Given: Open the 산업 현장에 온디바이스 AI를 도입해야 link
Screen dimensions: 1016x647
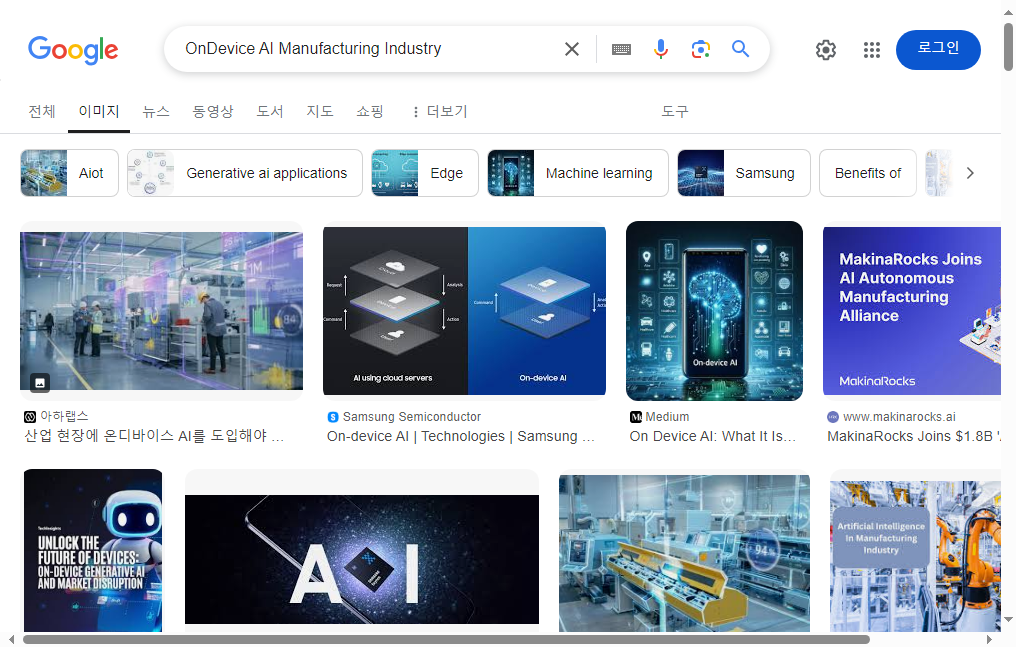Looking at the screenshot, I should tap(154, 436).
